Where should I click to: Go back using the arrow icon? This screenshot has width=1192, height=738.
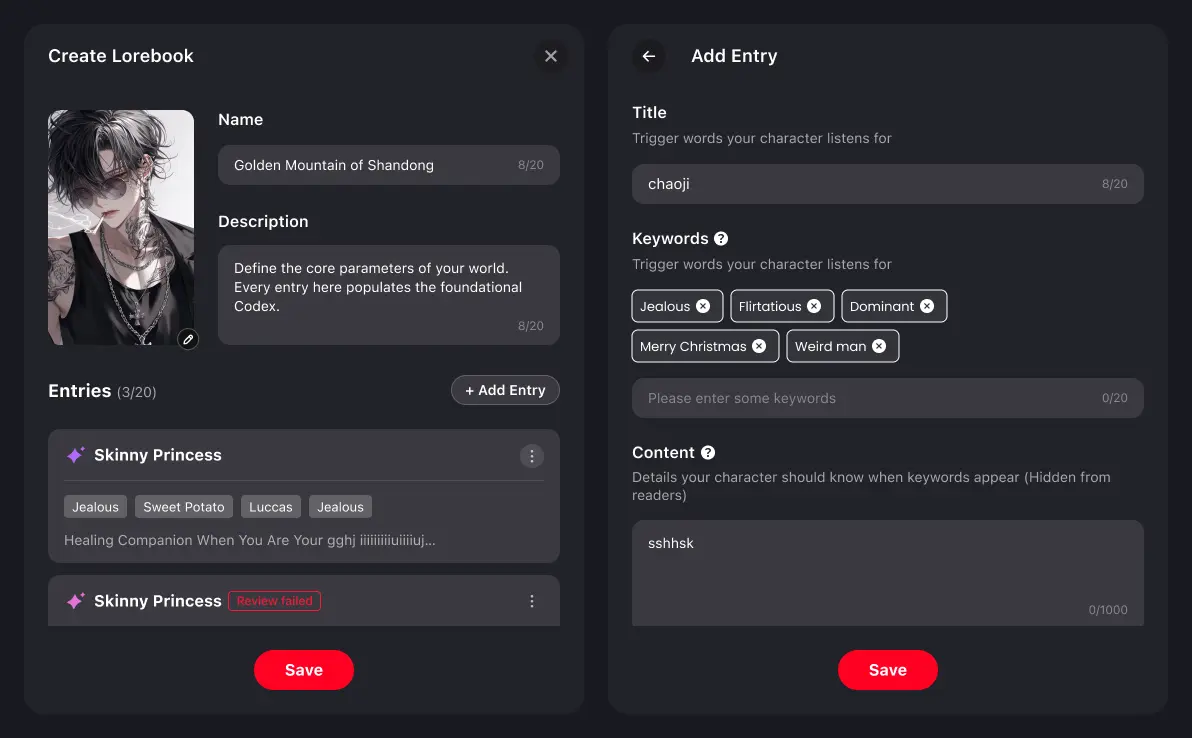pyautogui.click(x=648, y=56)
